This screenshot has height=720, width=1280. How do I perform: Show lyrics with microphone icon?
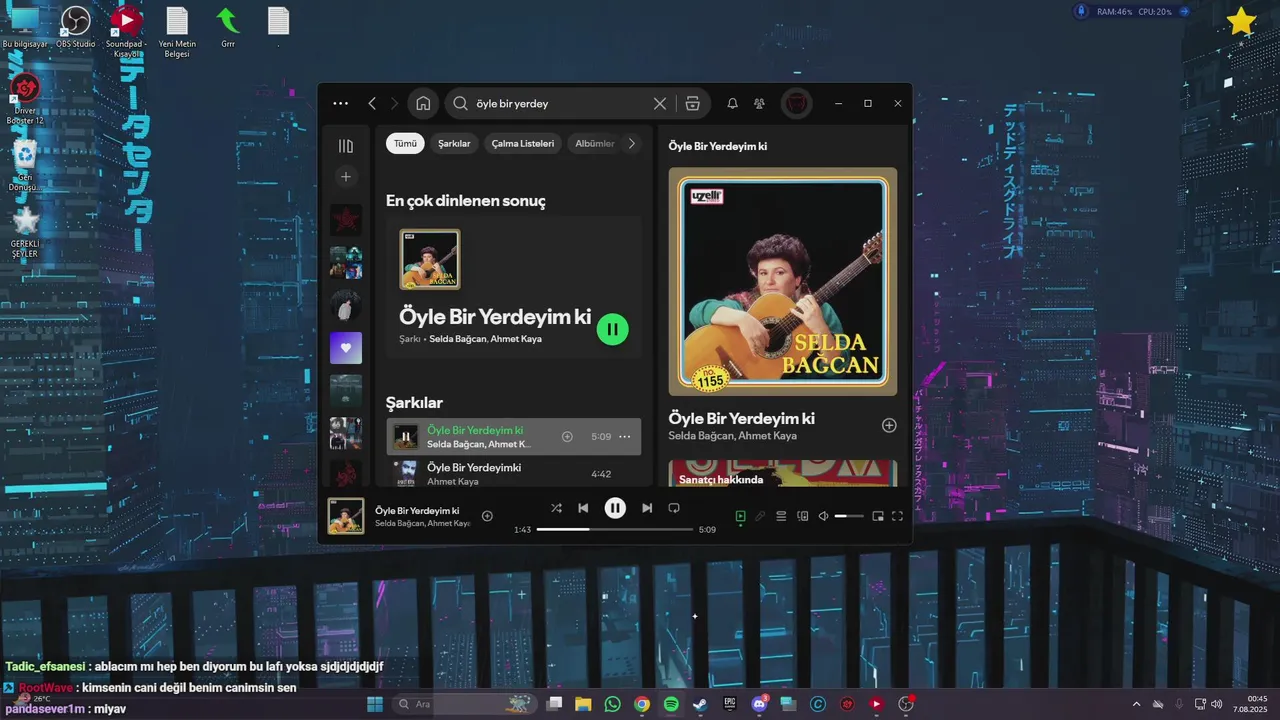click(760, 516)
